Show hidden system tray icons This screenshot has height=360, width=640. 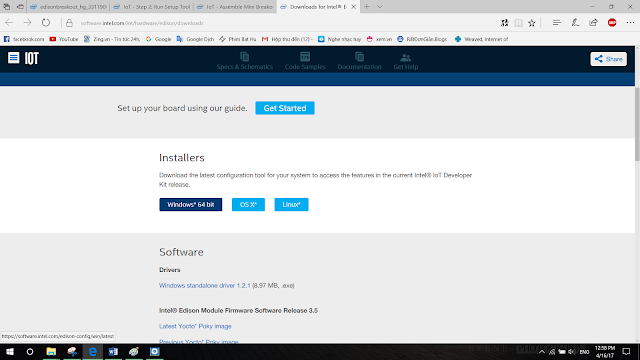pos(542,352)
